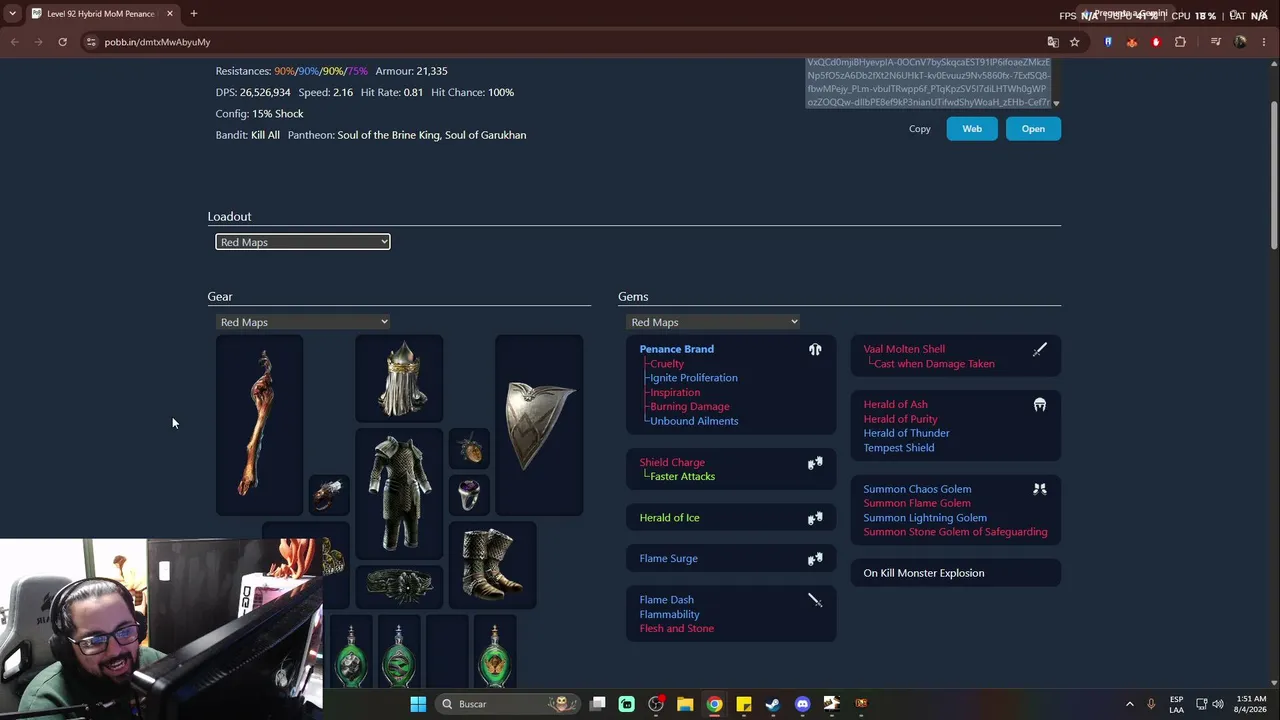This screenshot has width=1280, height=720.
Task: Click the Faster Attacks support gem
Action: (x=683, y=477)
